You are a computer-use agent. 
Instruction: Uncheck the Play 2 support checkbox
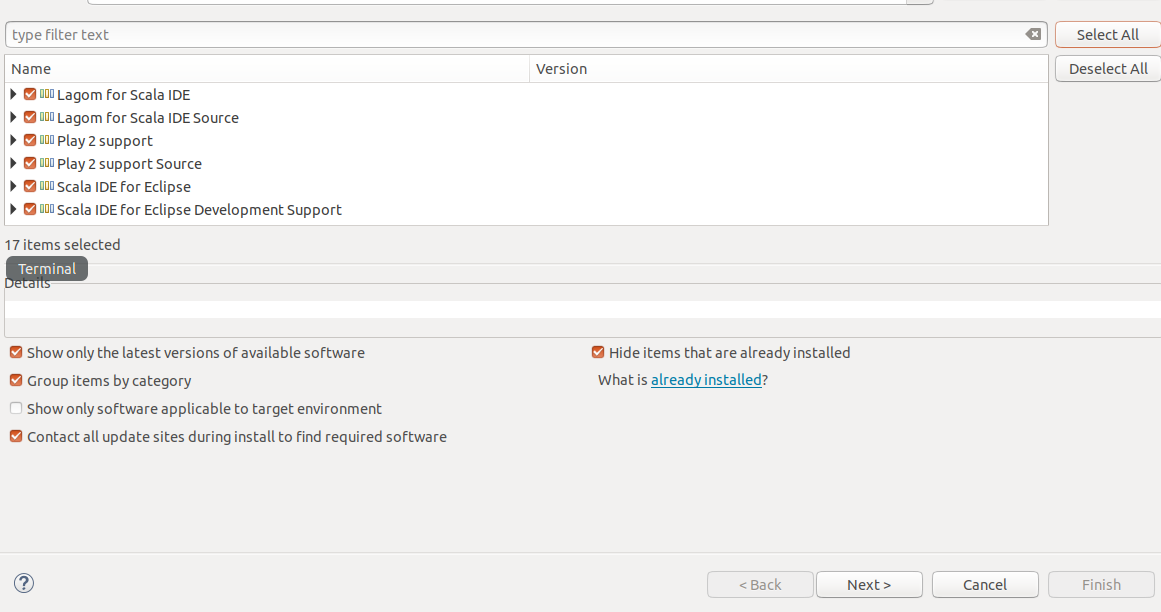coord(30,140)
